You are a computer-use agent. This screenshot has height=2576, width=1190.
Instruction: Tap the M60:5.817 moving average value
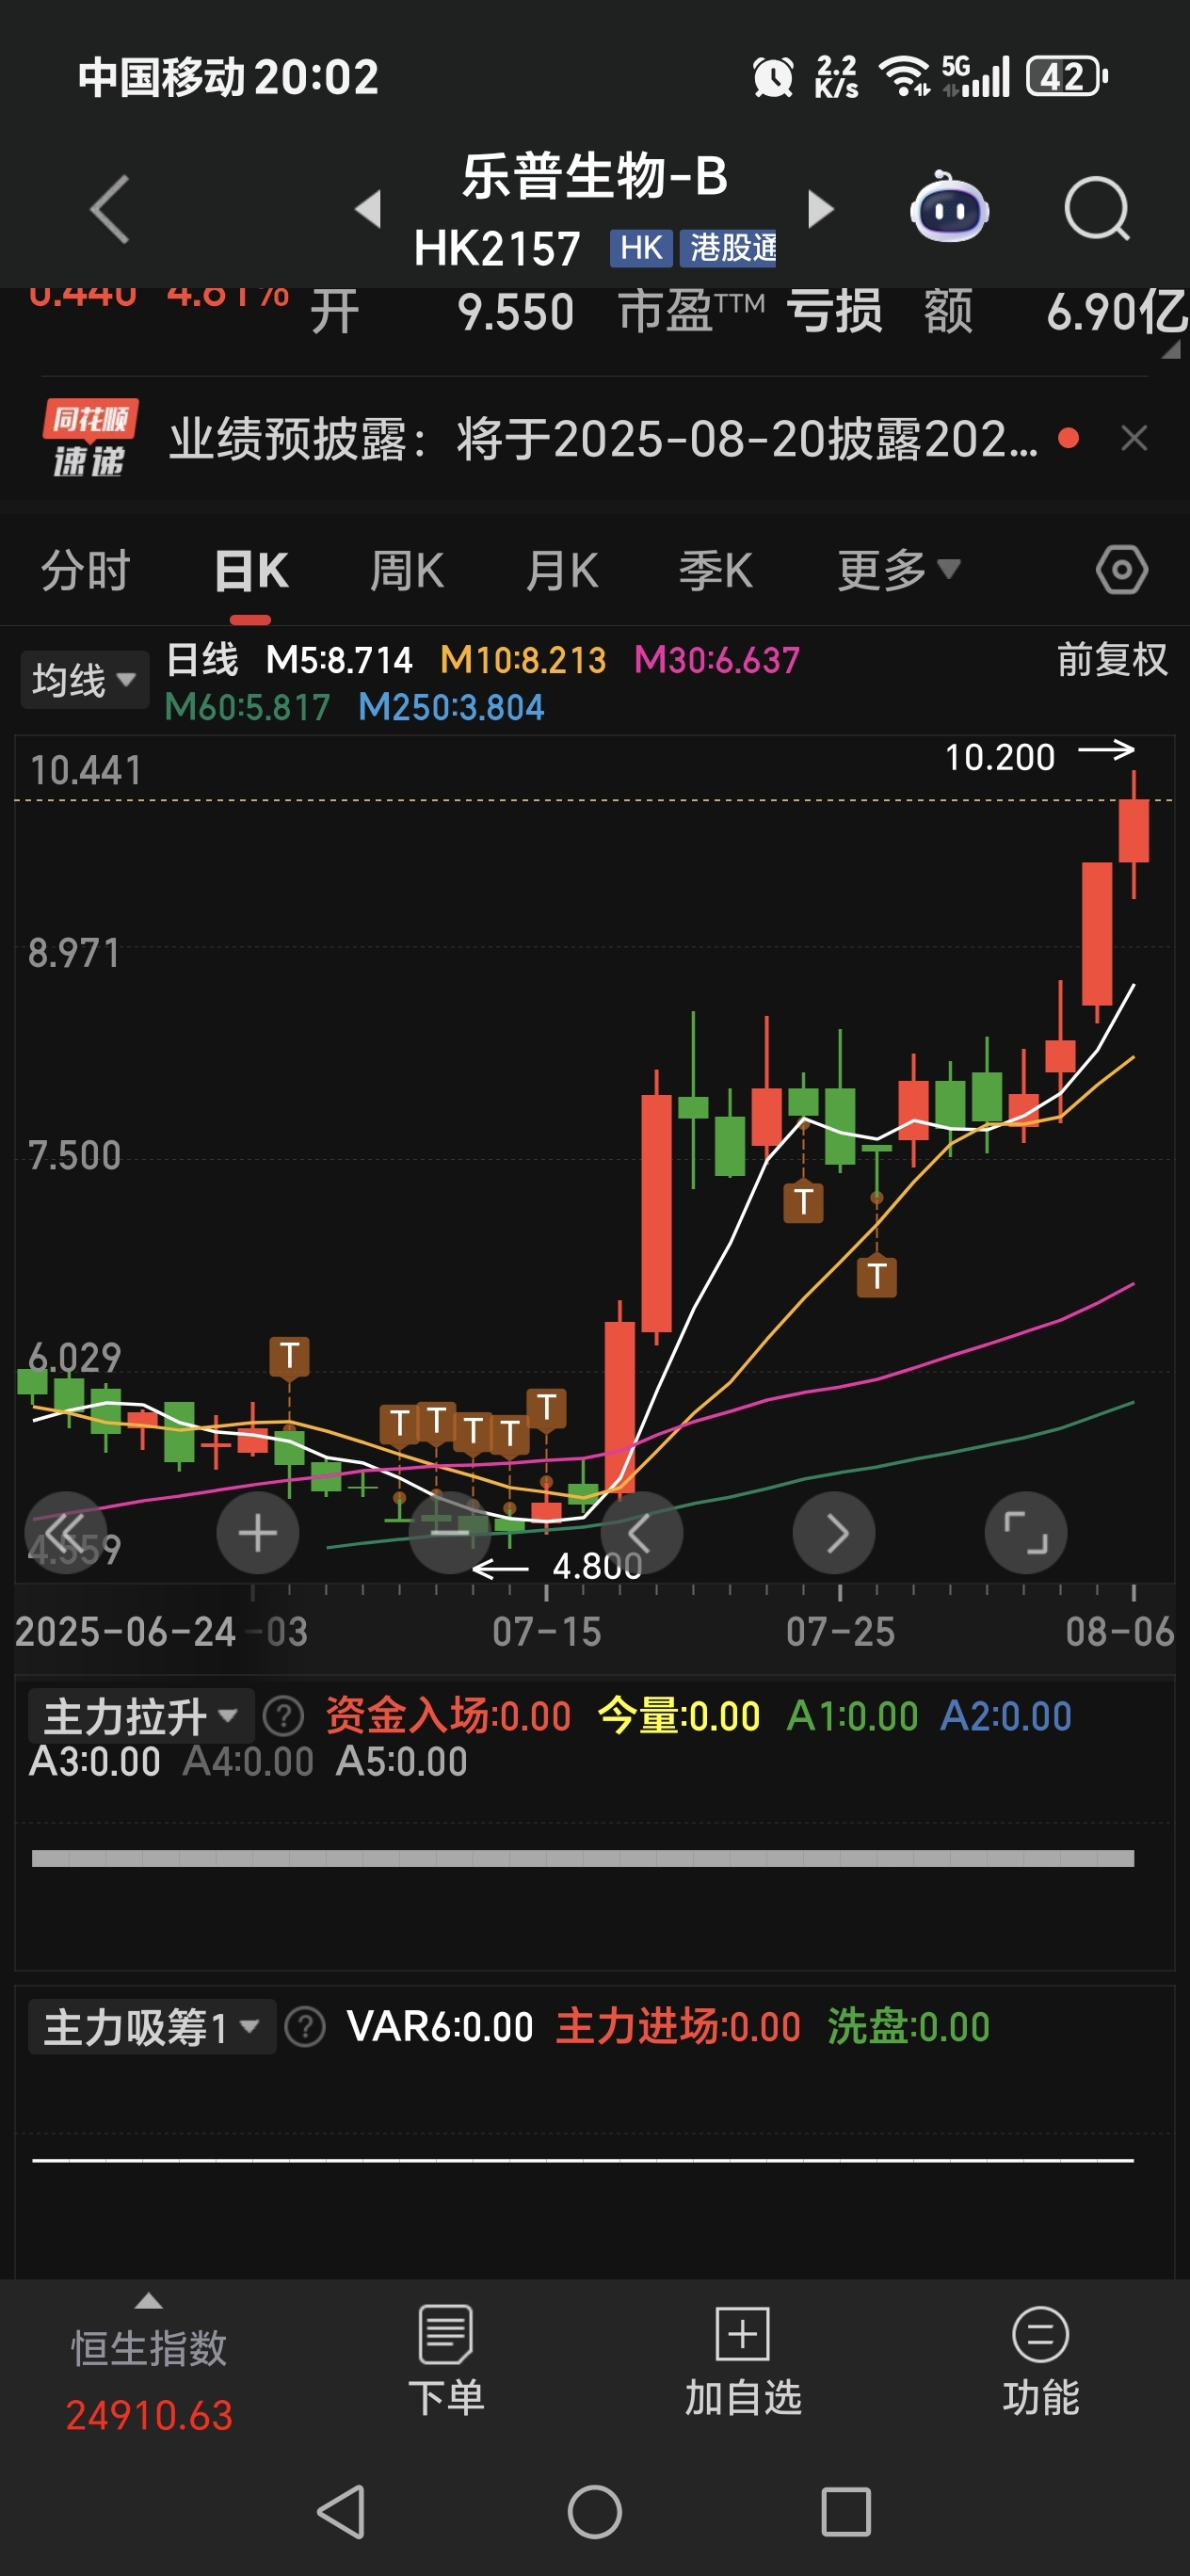point(247,707)
